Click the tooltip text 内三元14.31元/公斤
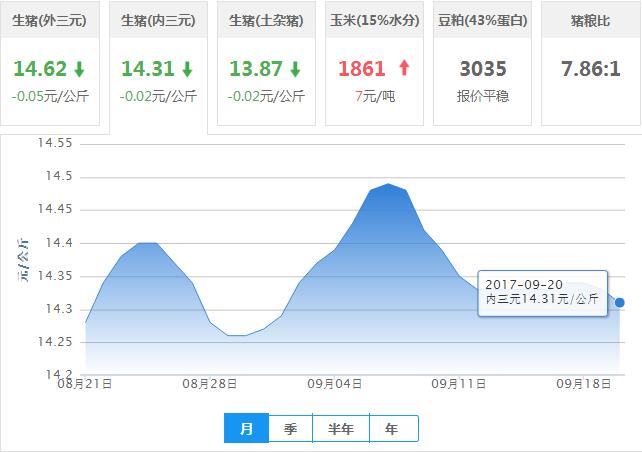642x452 pixels. [x=542, y=299]
